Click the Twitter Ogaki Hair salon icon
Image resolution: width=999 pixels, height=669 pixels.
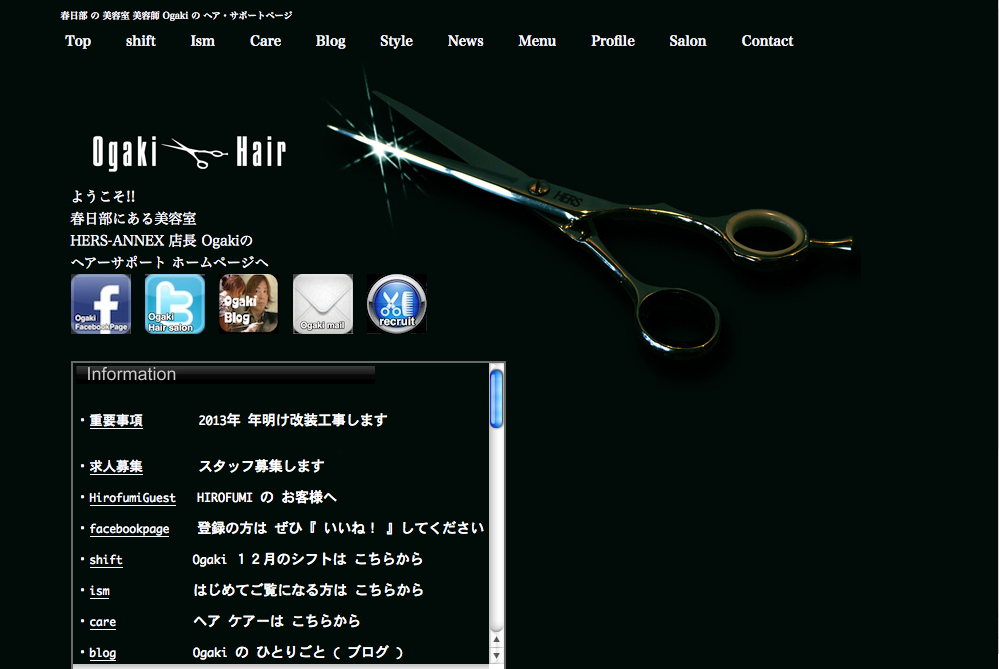[175, 304]
